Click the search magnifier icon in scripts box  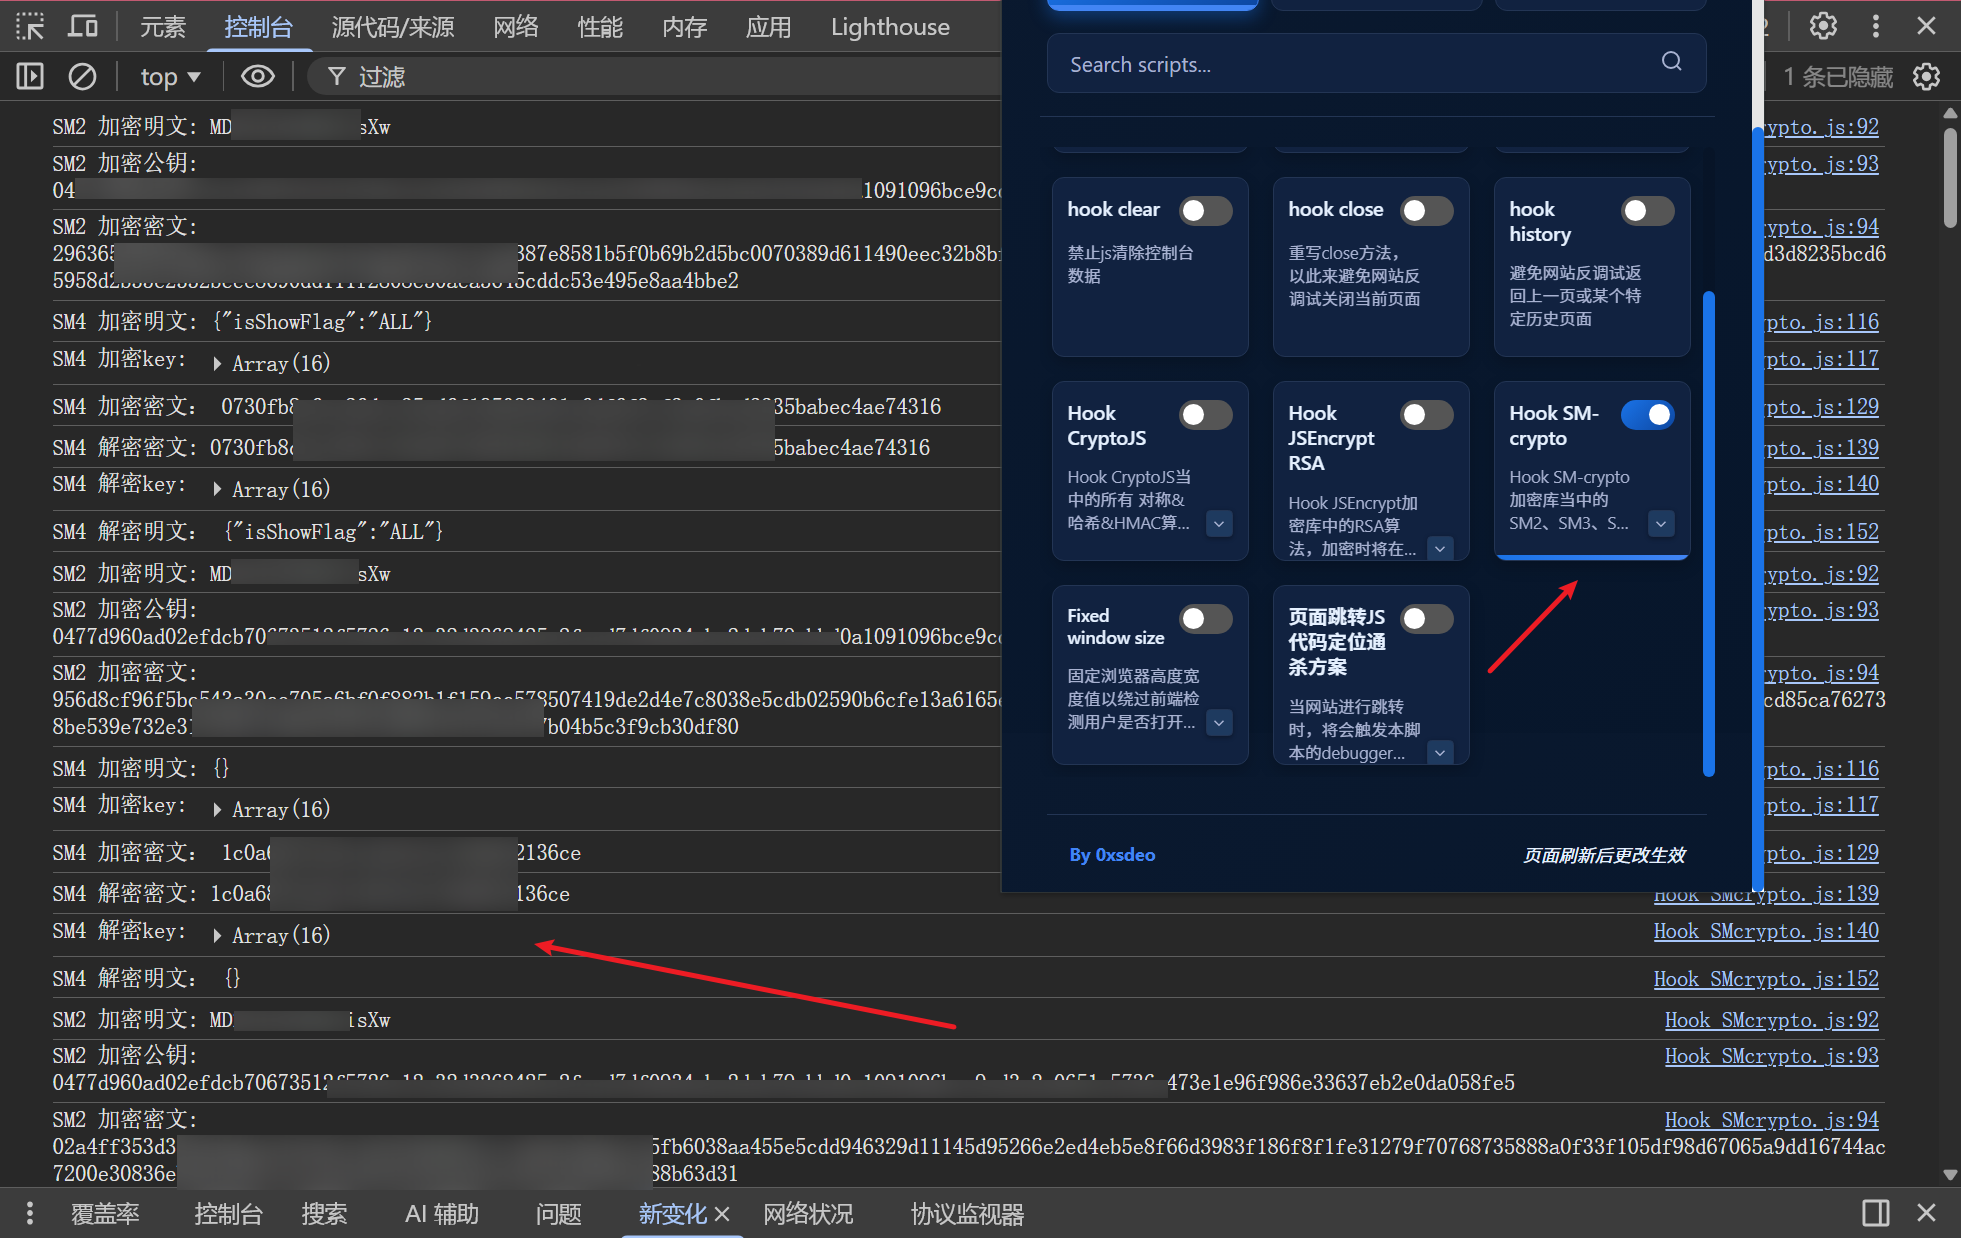point(1671,61)
